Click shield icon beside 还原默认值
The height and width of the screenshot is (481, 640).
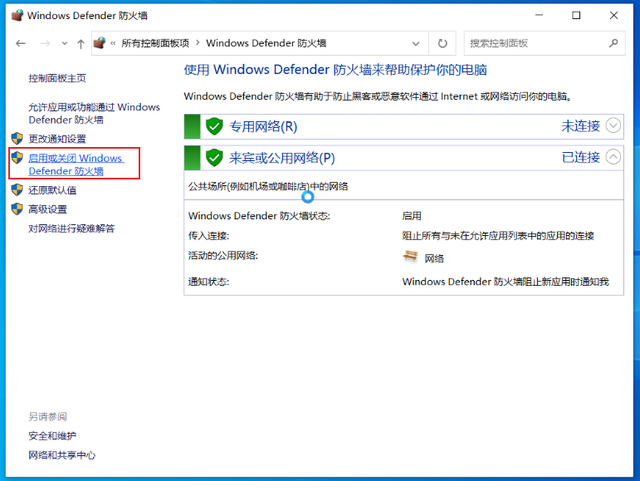point(17,190)
